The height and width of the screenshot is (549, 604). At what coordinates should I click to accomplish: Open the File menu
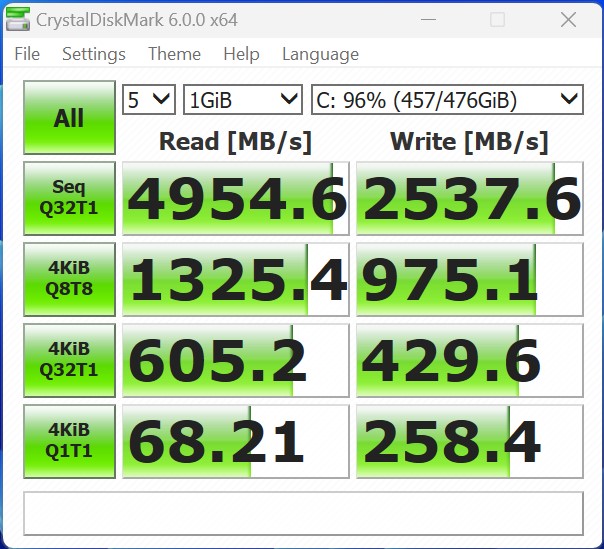27,54
